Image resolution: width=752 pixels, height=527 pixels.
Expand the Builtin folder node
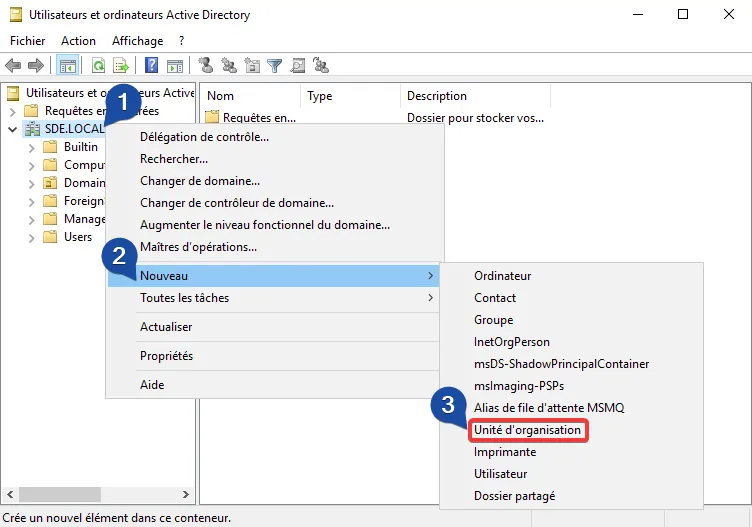coord(31,147)
